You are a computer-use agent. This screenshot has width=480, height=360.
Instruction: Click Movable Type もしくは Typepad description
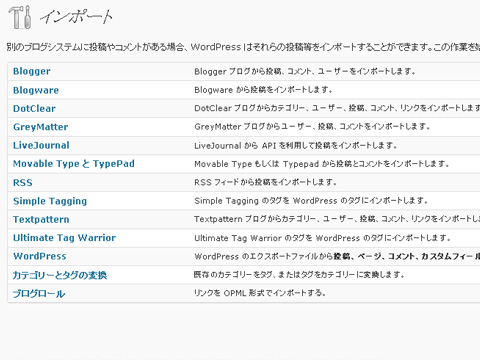322,164
